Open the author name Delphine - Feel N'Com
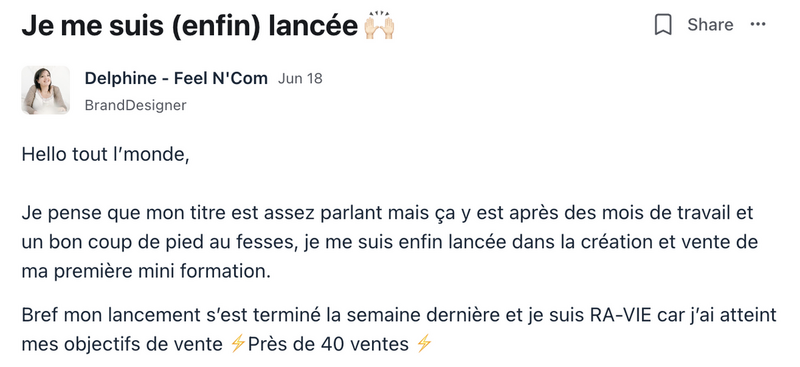This screenshot has height=367, width=800. 176,78
